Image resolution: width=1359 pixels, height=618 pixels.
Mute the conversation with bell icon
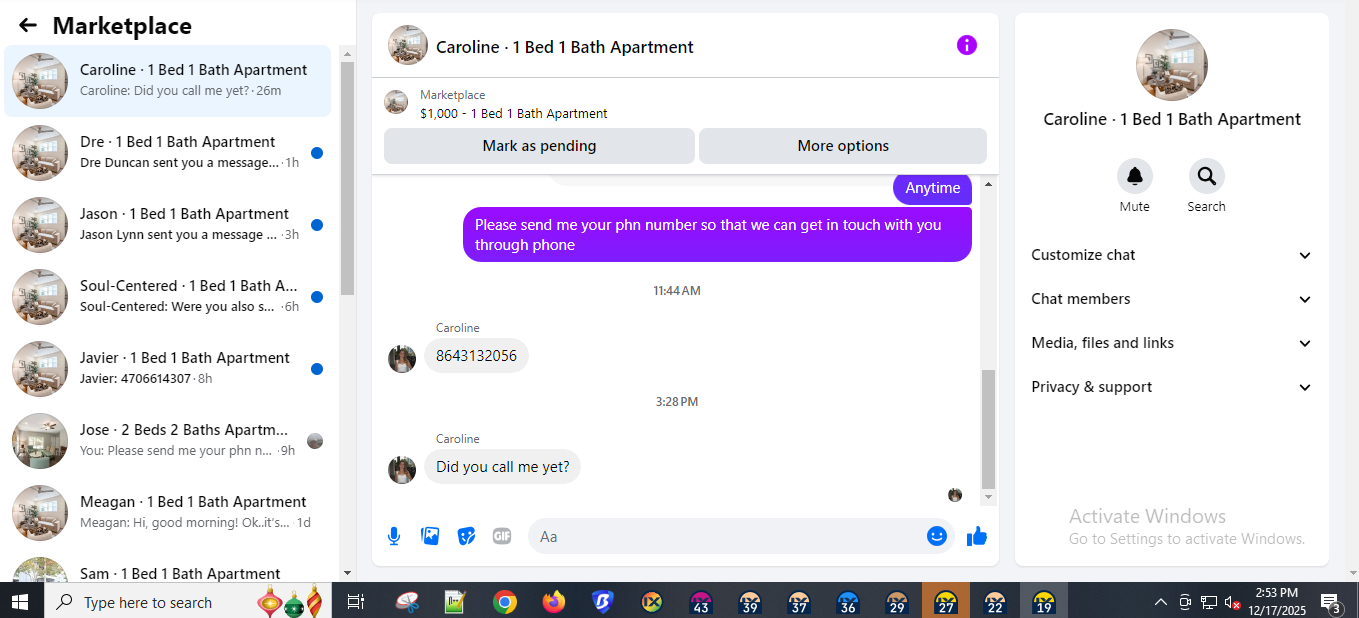[x=1135, y=176]
